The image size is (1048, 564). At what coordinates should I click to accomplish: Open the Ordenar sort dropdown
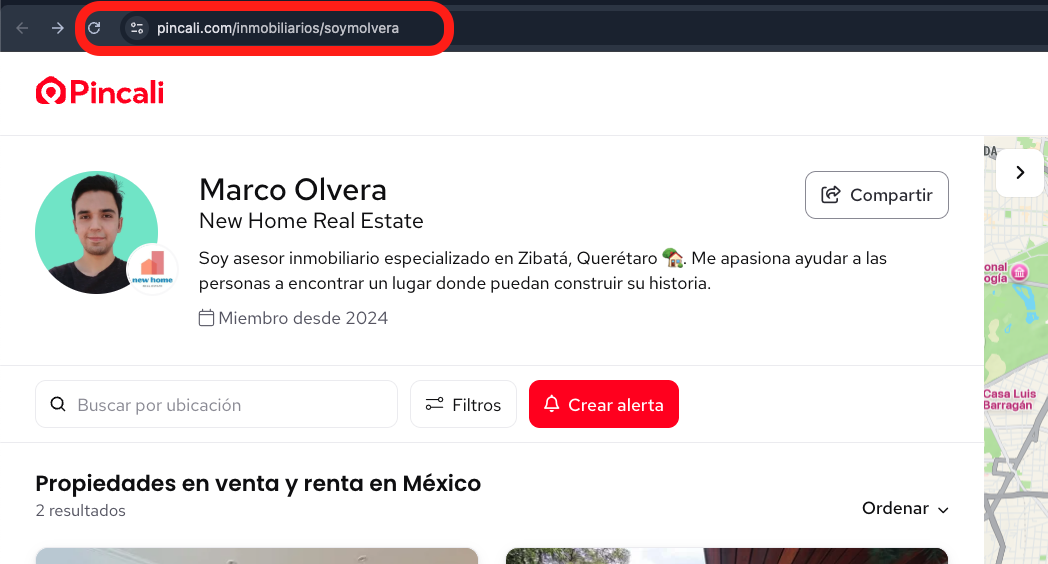905,509
